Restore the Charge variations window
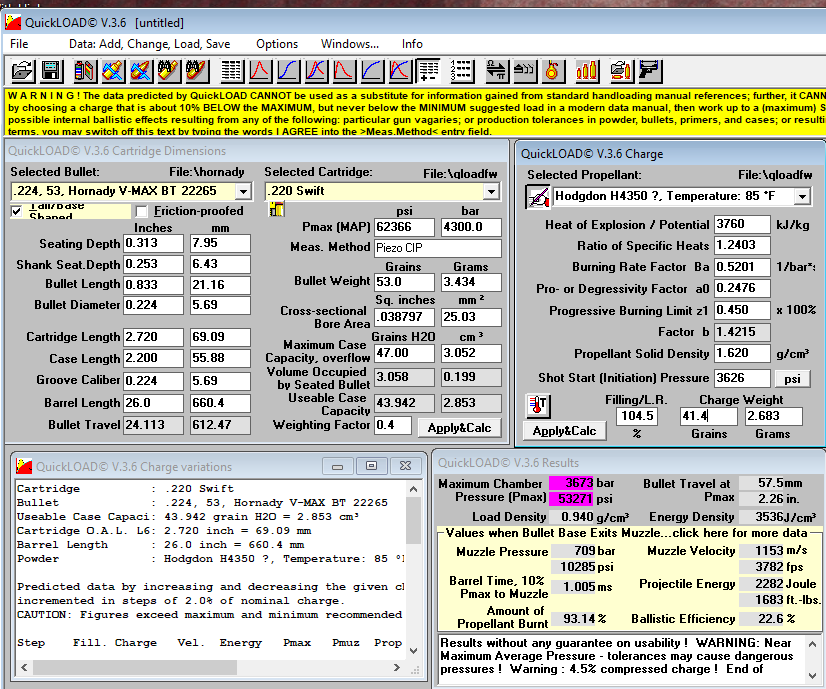The height and width of the screenshot is (689, 826). pyautogui.click(x=371, y=466)
